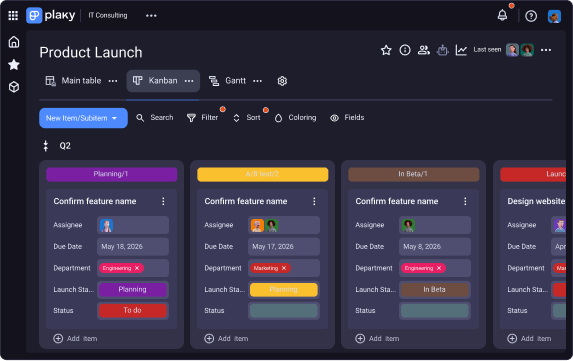
Task: Open the automations robot icon
Action: 443,50
